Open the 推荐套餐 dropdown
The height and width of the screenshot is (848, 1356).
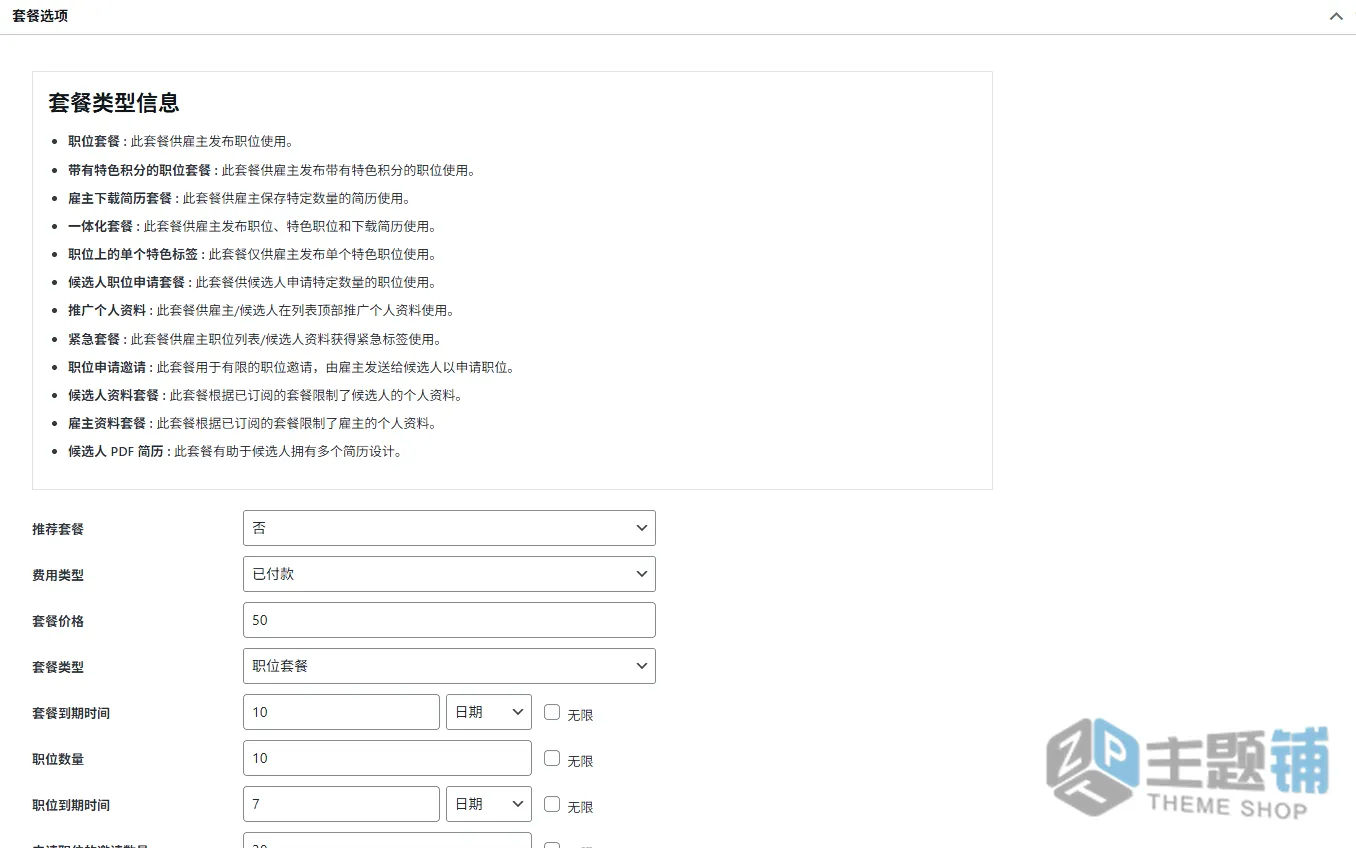point(449,528)
